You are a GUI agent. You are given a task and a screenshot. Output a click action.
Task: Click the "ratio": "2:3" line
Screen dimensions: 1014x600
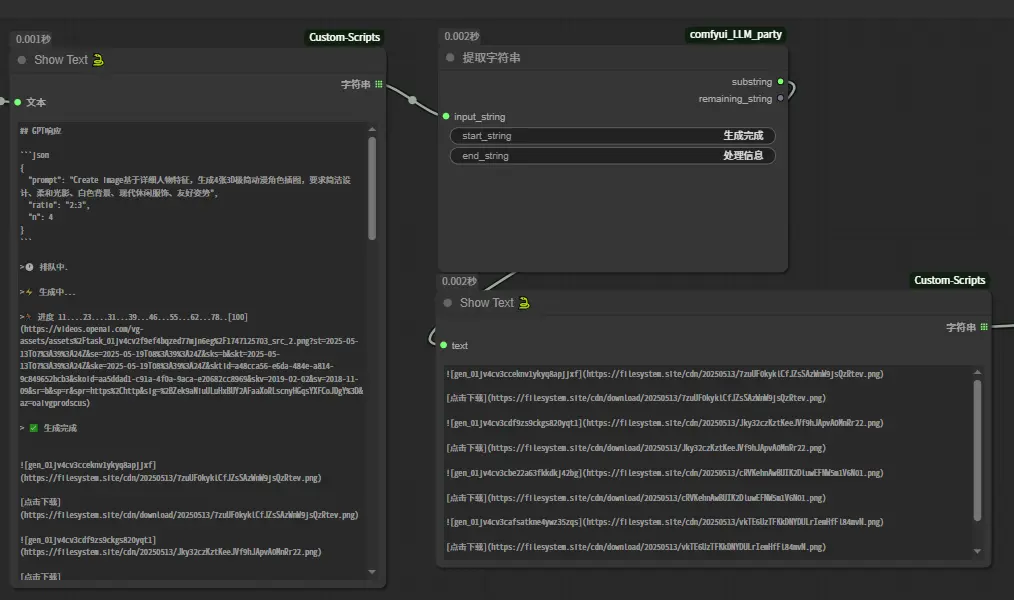[59, 205]
